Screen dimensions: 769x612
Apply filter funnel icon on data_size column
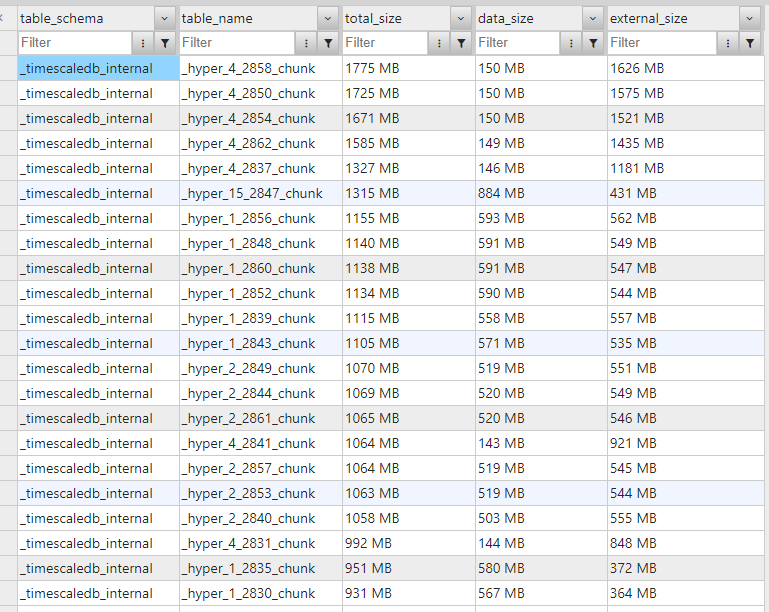coord(593,43)
